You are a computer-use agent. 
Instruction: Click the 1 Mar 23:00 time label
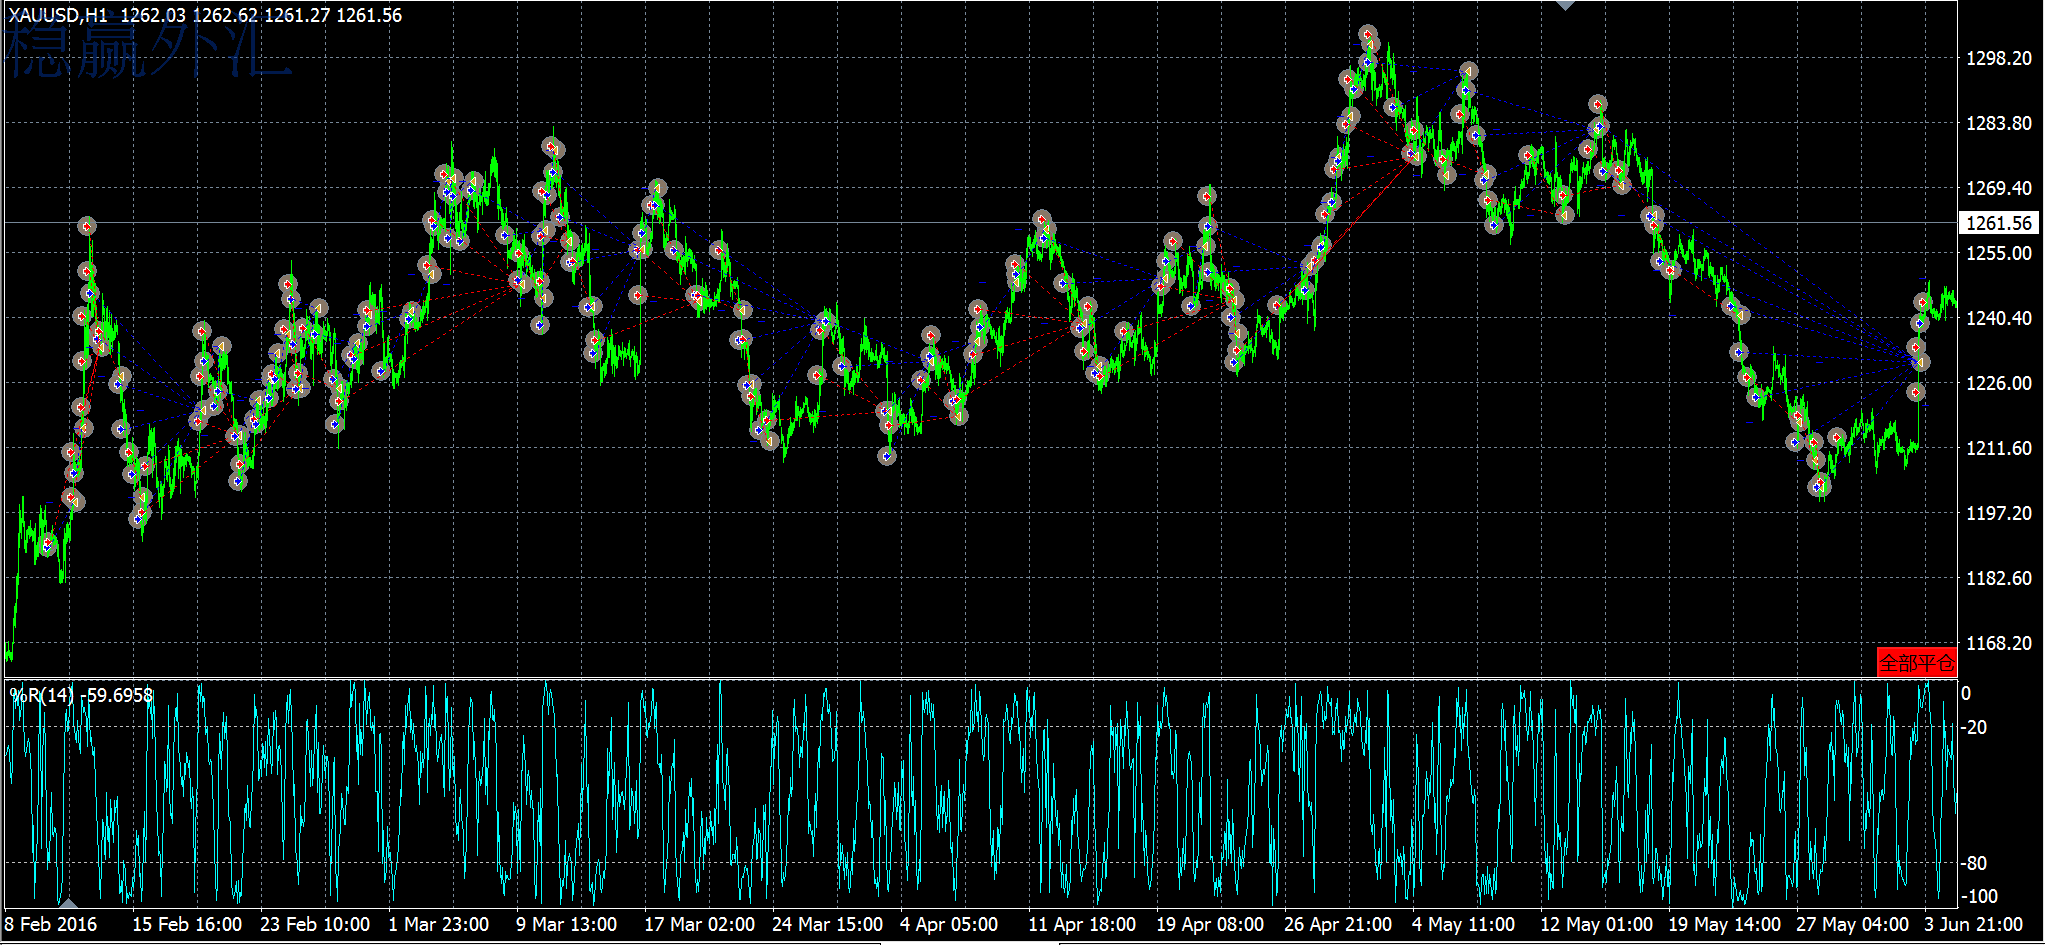pos(439,924)
